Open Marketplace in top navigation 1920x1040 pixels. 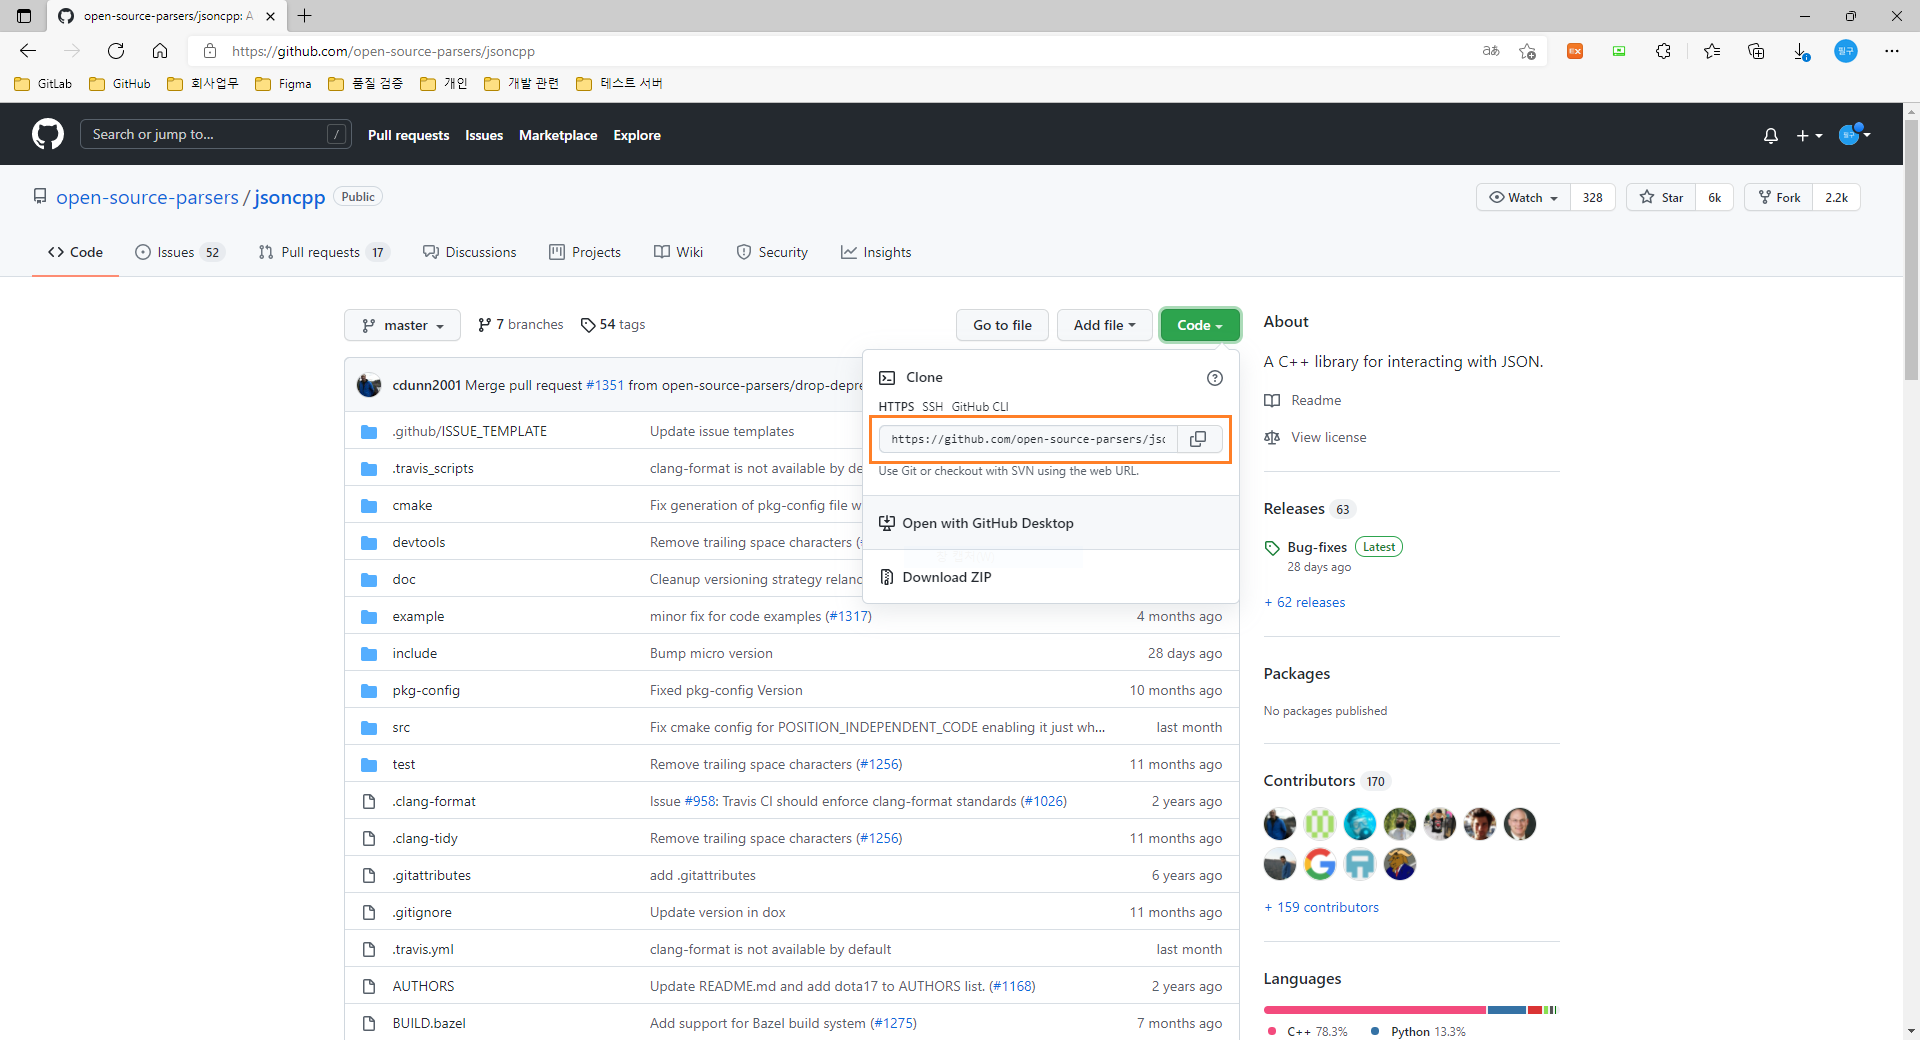558,135
